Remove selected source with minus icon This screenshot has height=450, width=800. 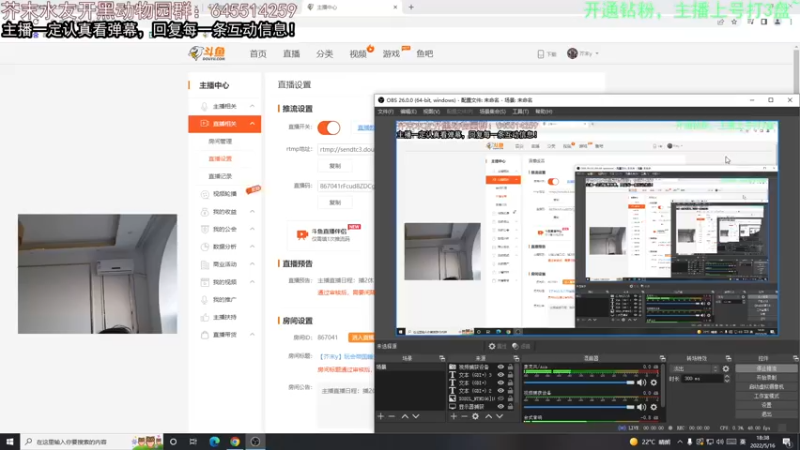[464, 416]
